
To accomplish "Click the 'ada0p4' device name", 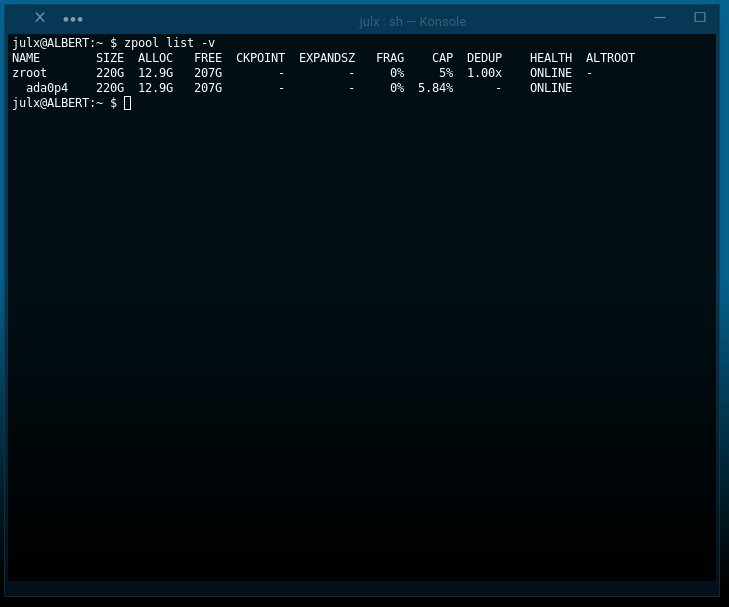I will 47,88.
